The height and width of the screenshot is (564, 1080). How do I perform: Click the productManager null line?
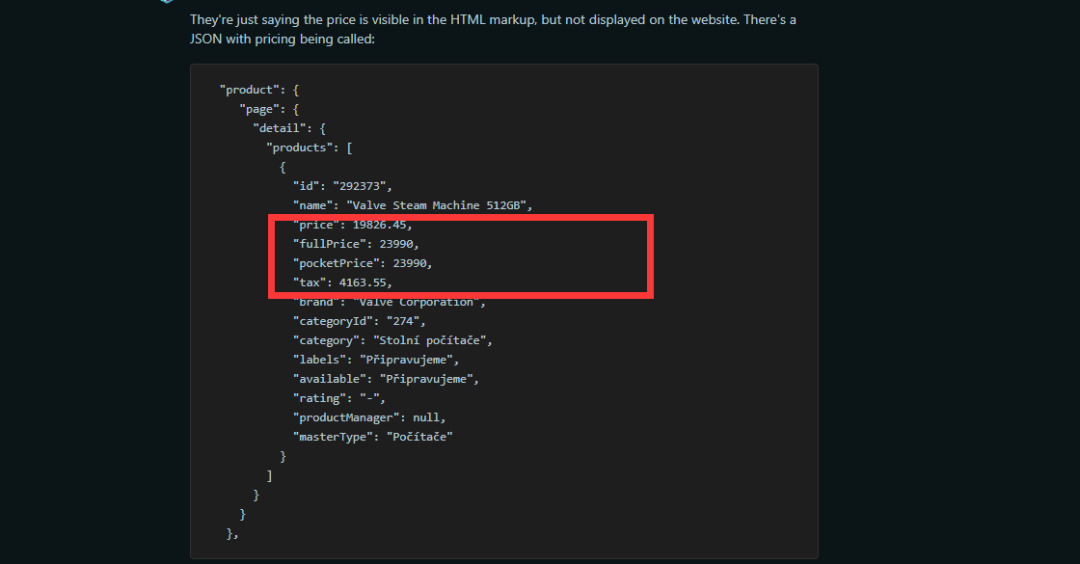tap(370, 417)
